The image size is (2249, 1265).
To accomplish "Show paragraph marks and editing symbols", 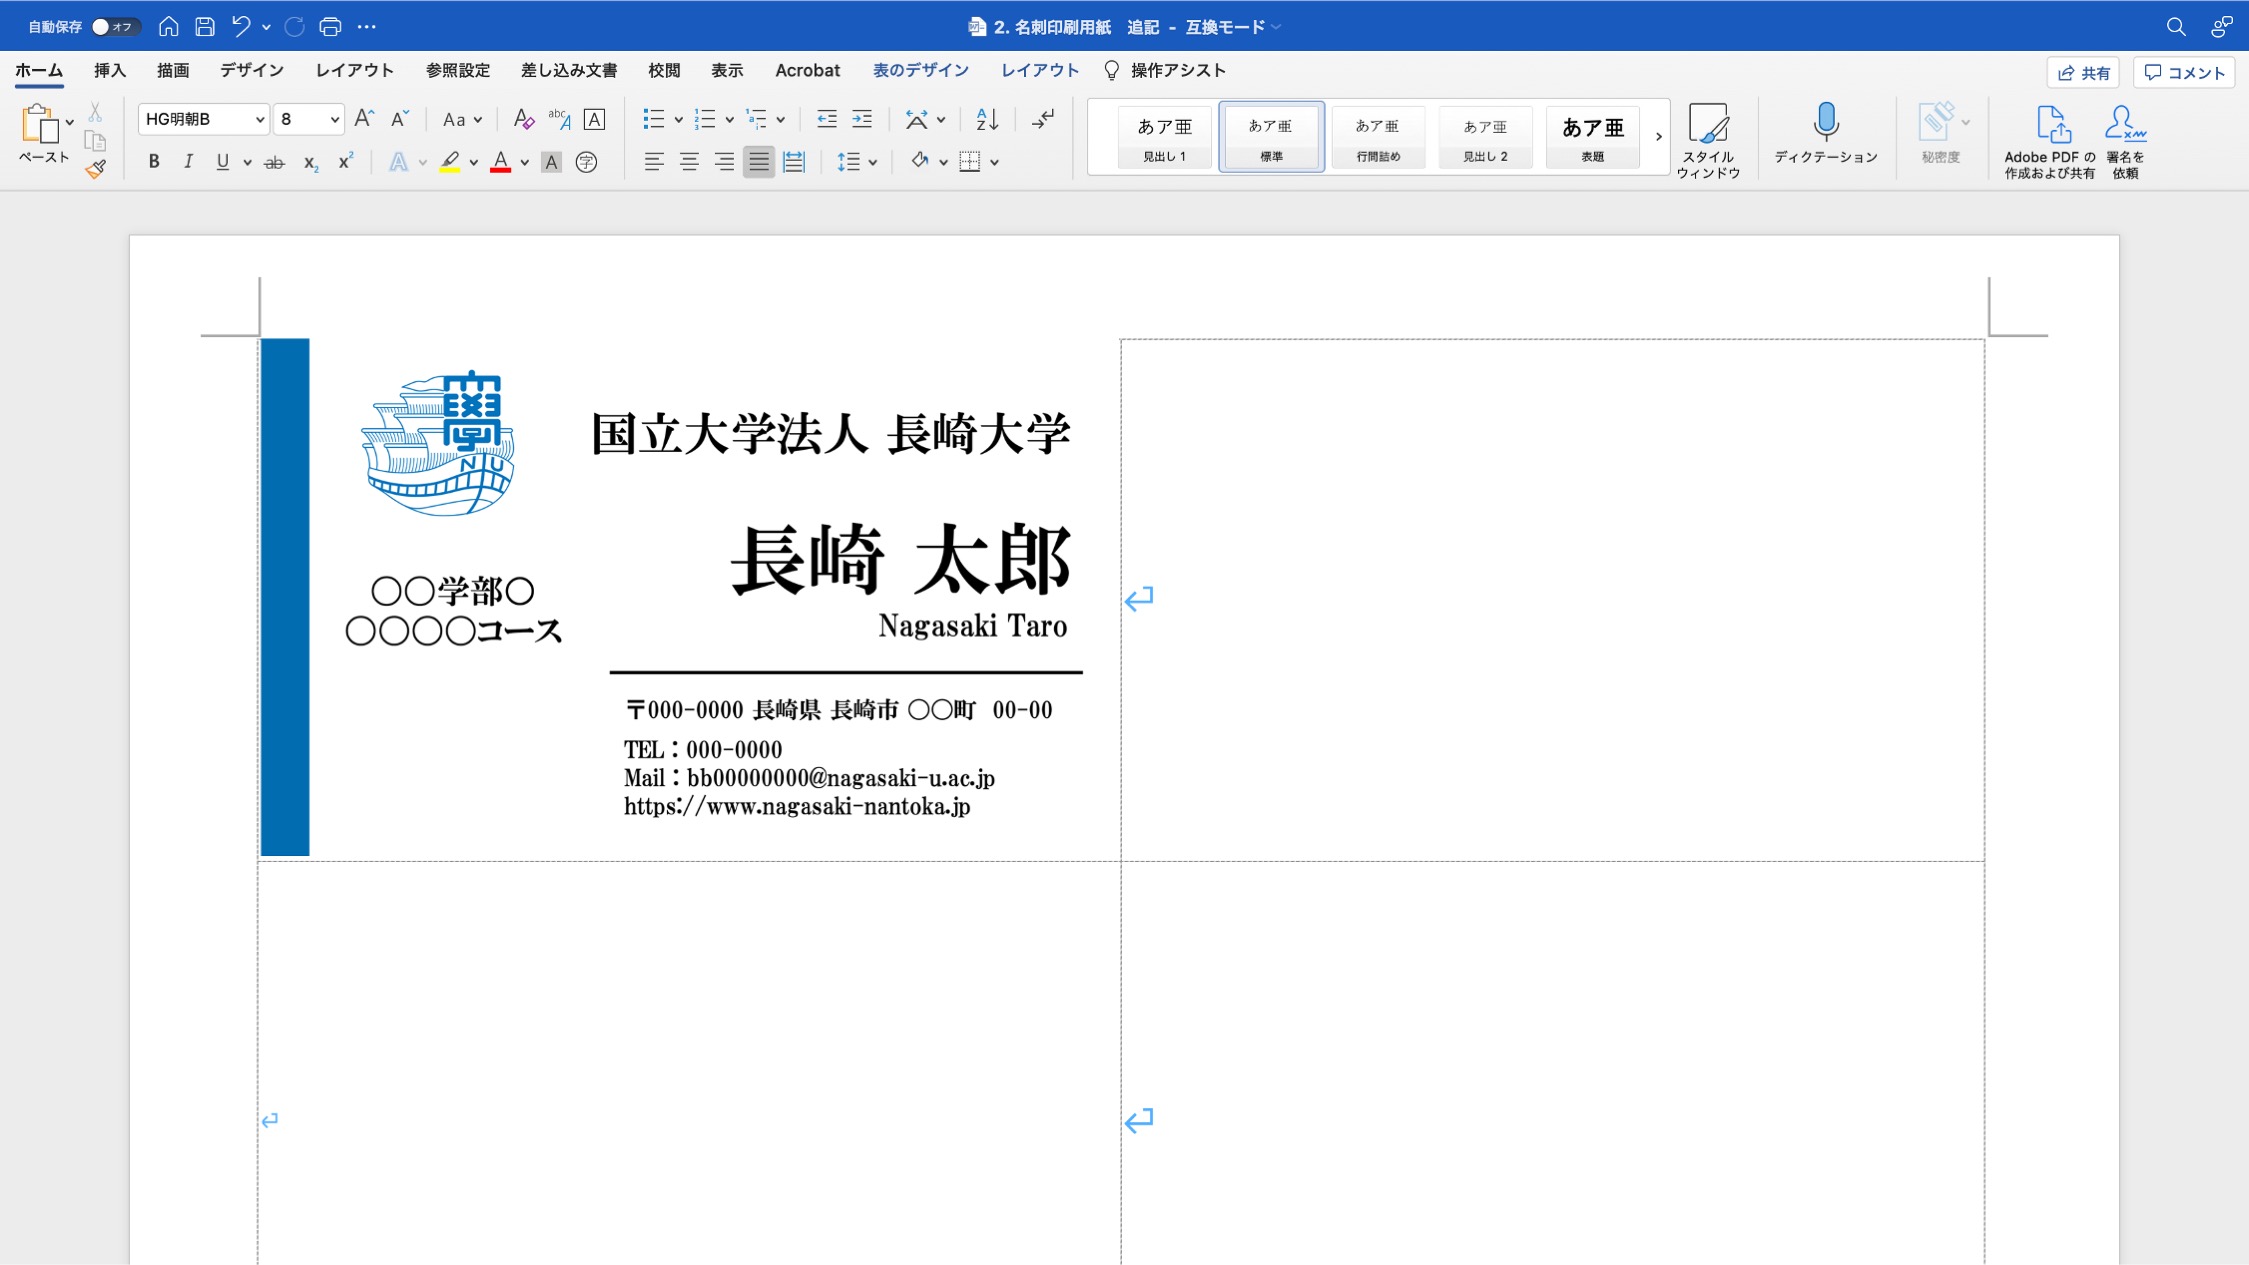I will [1043, 119].
